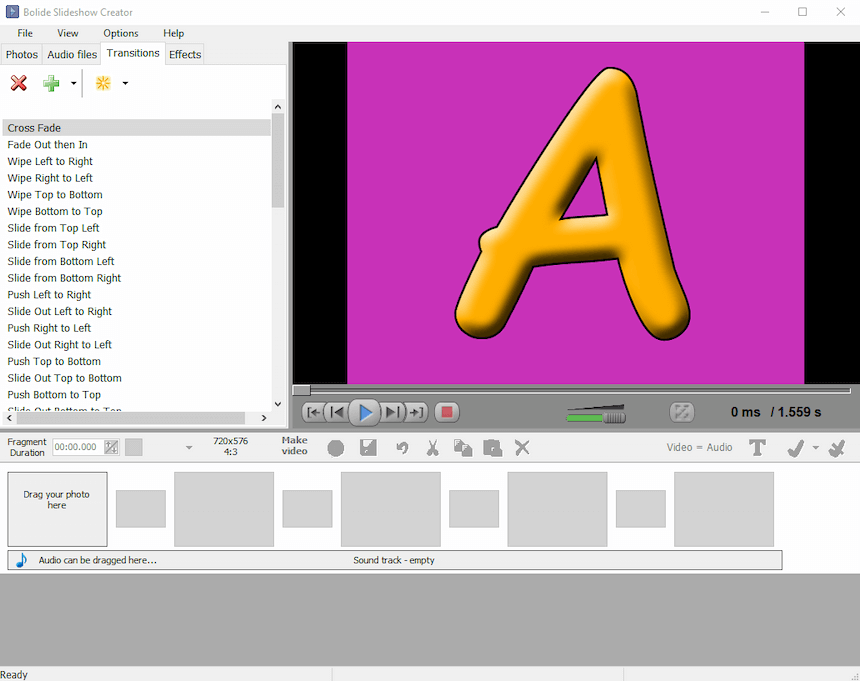This screenshot has width=860, height=681.
Task: Open the Fragment Duration dropdown
Action: point(189,447)
